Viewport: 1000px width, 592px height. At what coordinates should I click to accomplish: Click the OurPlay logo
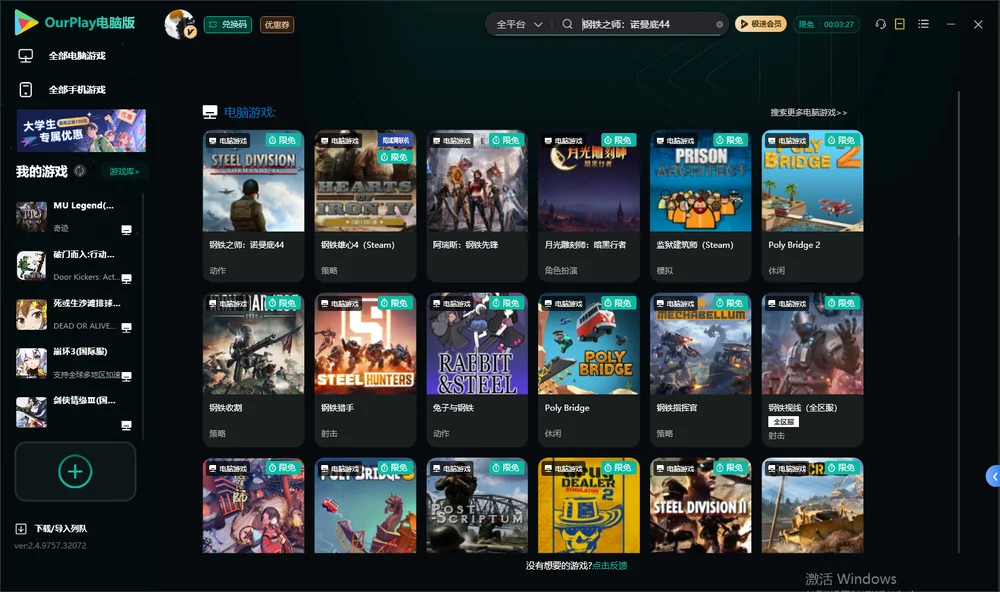tap(75, 23)
